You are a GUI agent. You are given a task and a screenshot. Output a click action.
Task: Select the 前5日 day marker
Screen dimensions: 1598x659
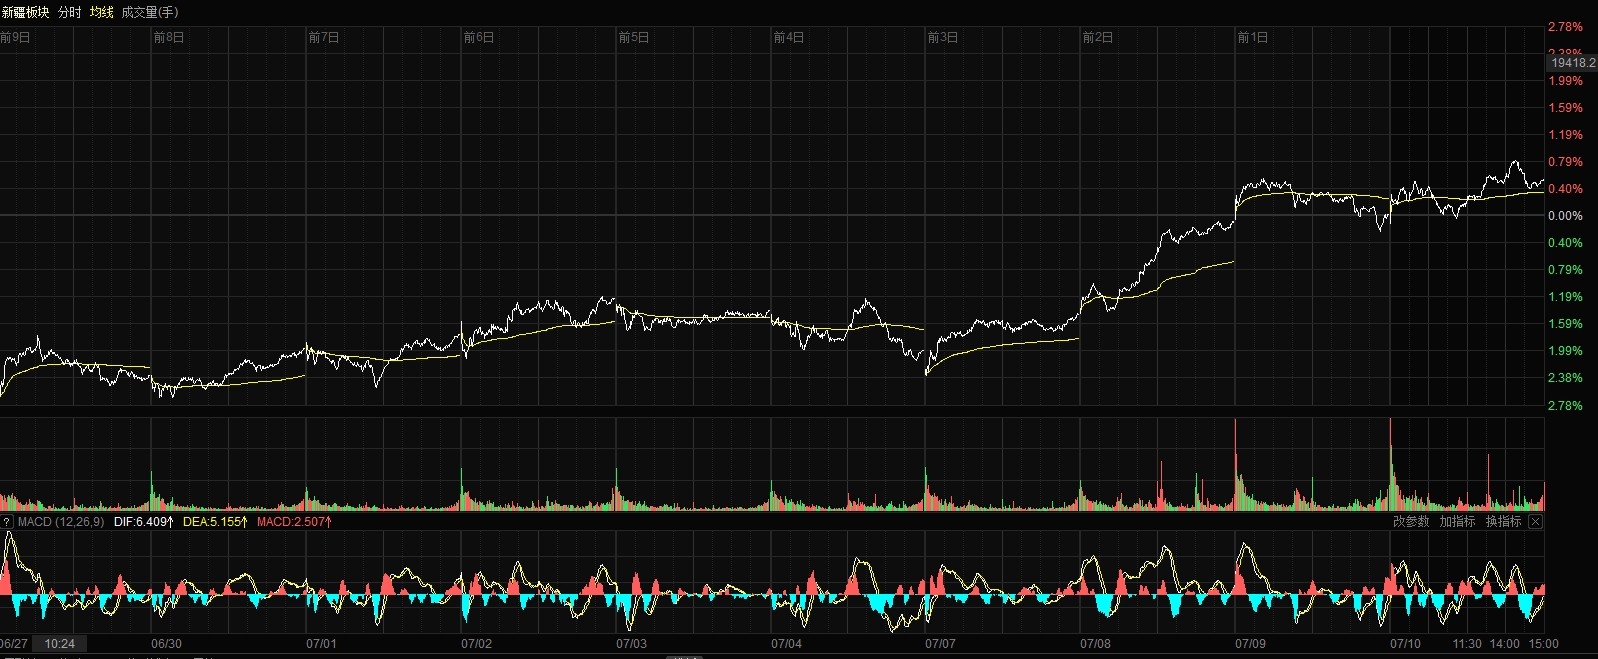pos(634,37)
